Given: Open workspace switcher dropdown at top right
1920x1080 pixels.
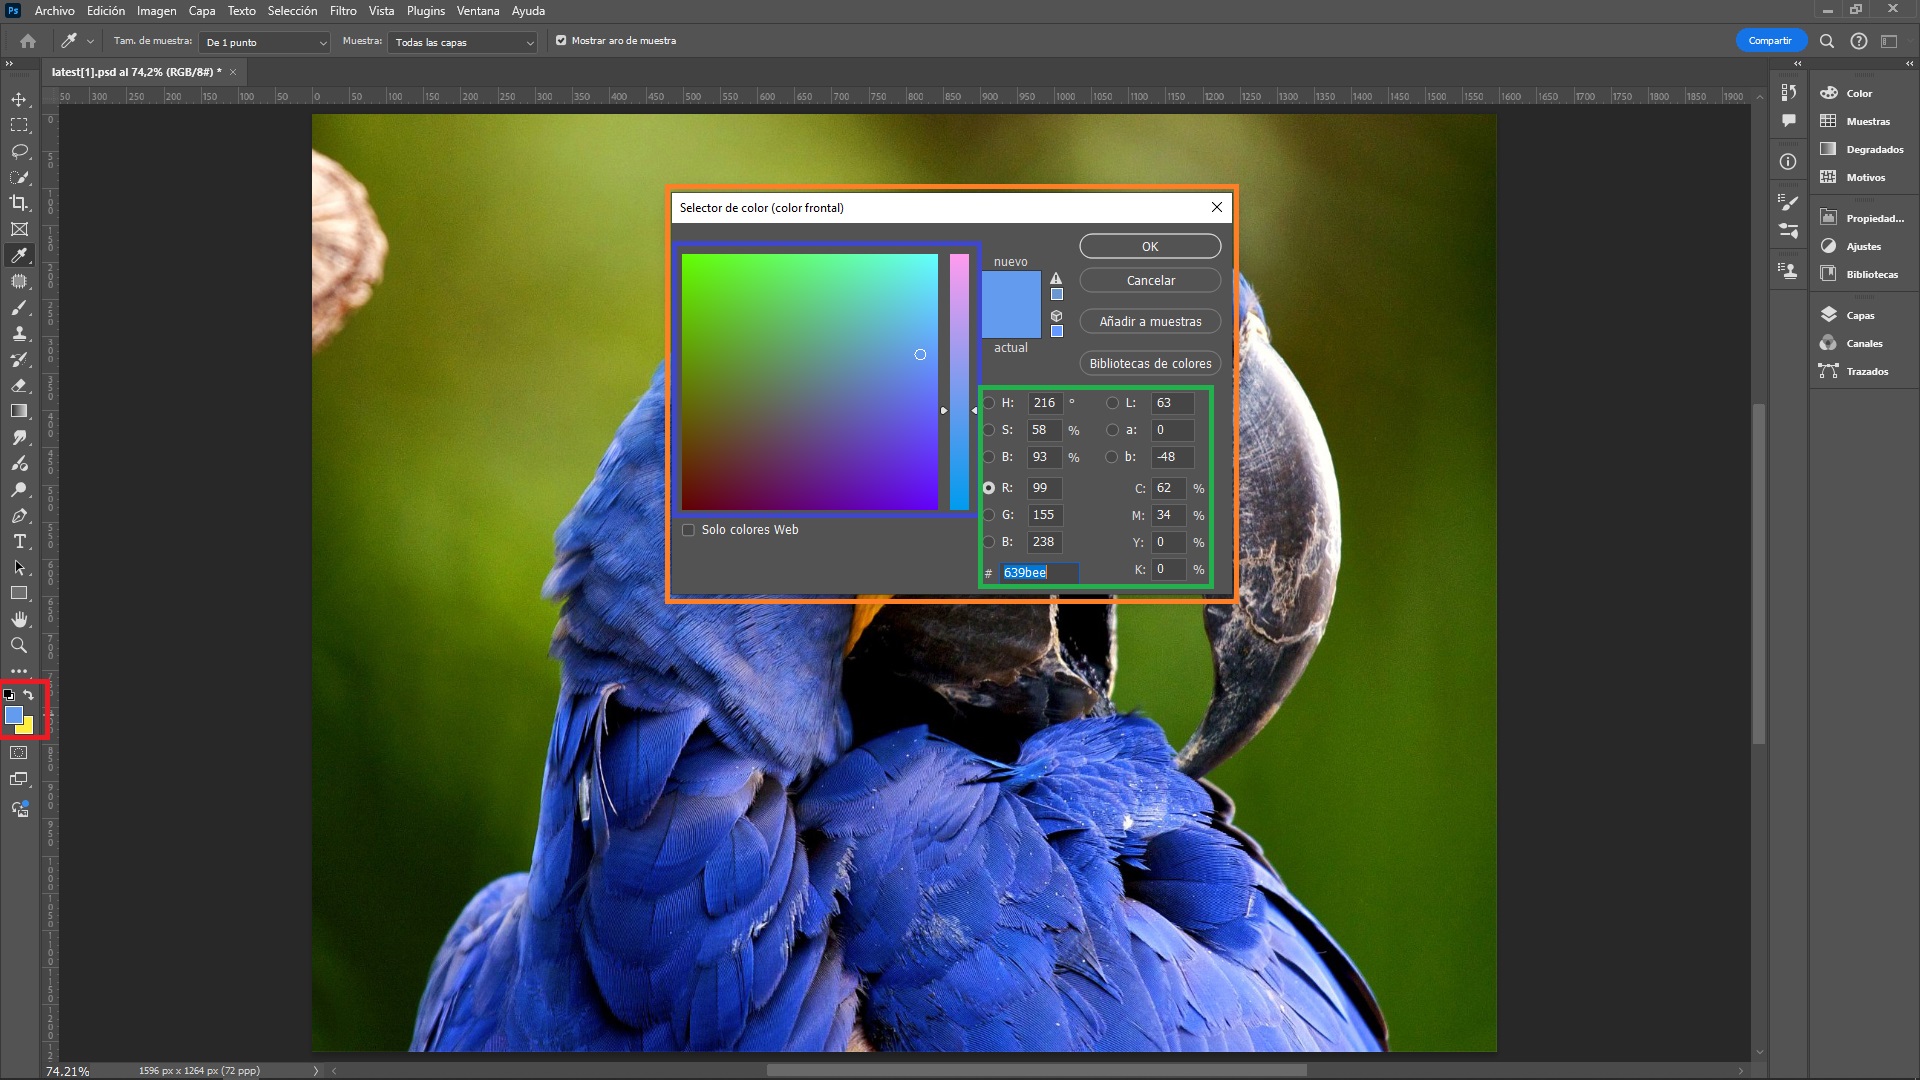Looking at the screenshot, I should pos(1889,41).
